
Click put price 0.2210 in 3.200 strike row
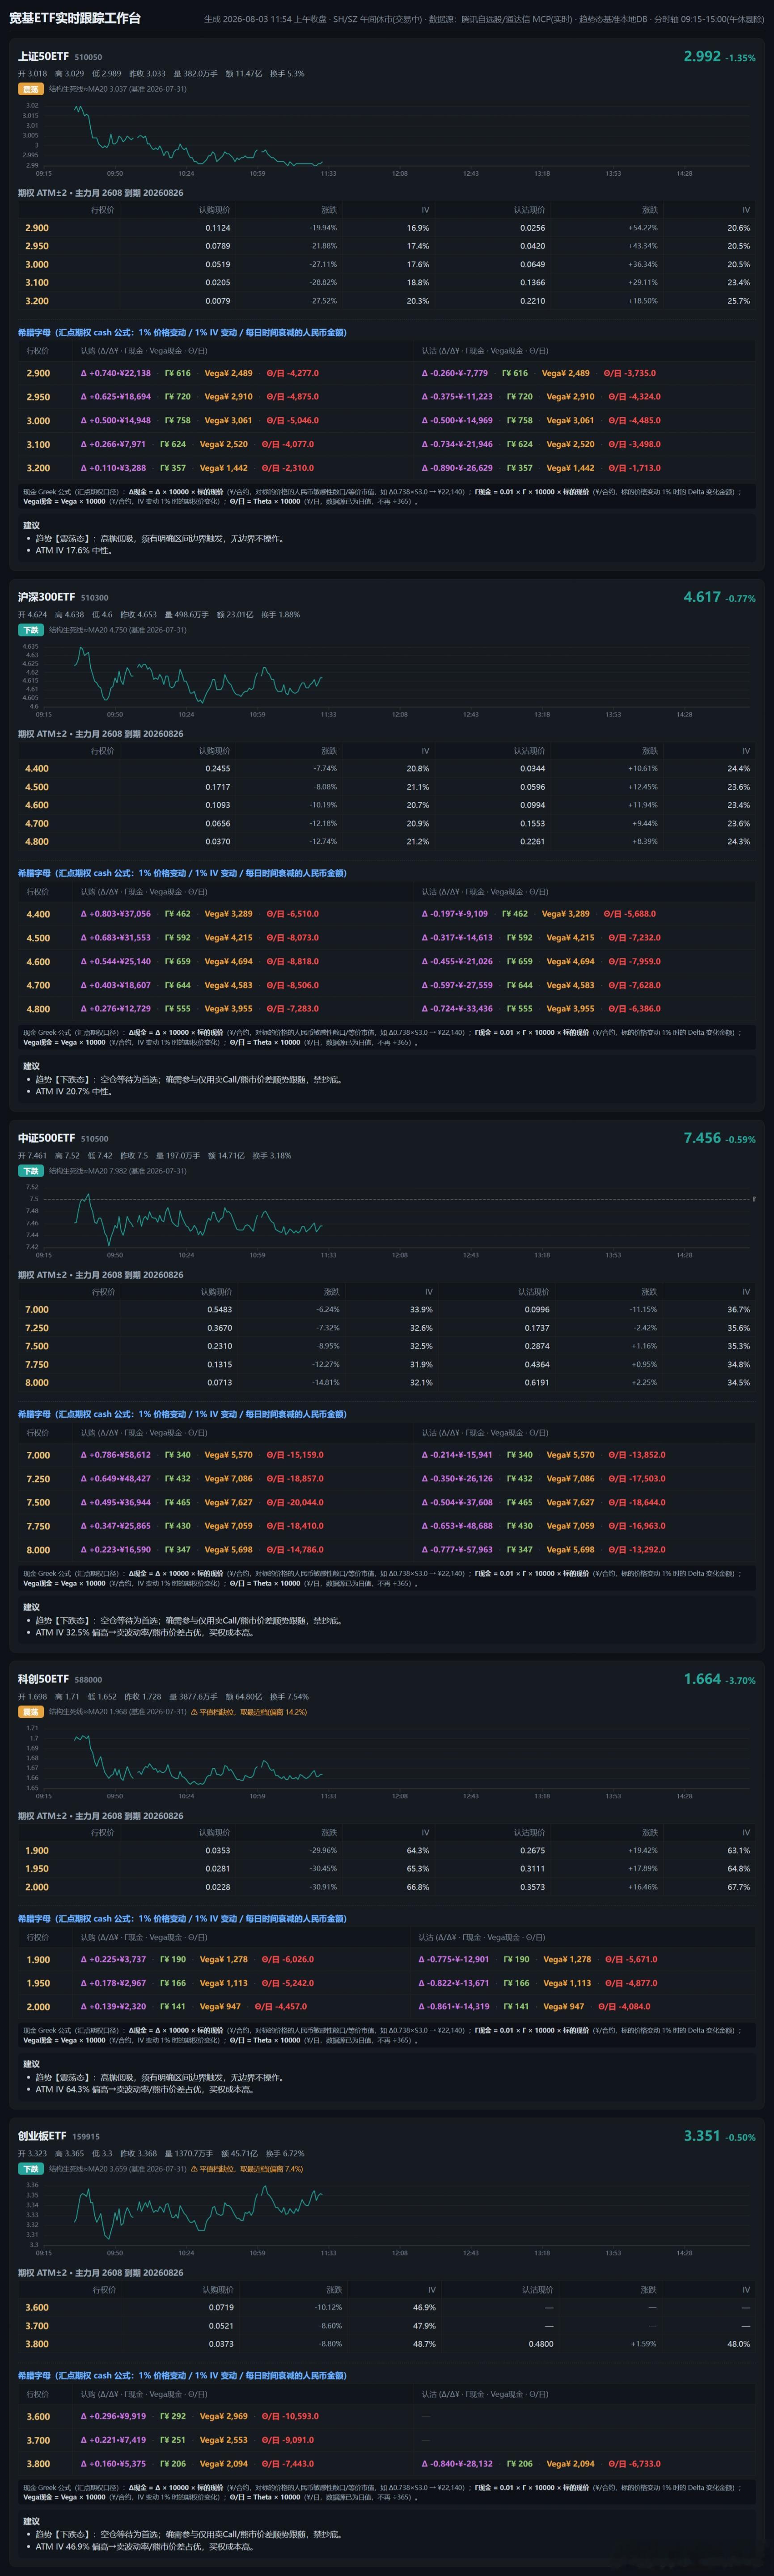533,301
